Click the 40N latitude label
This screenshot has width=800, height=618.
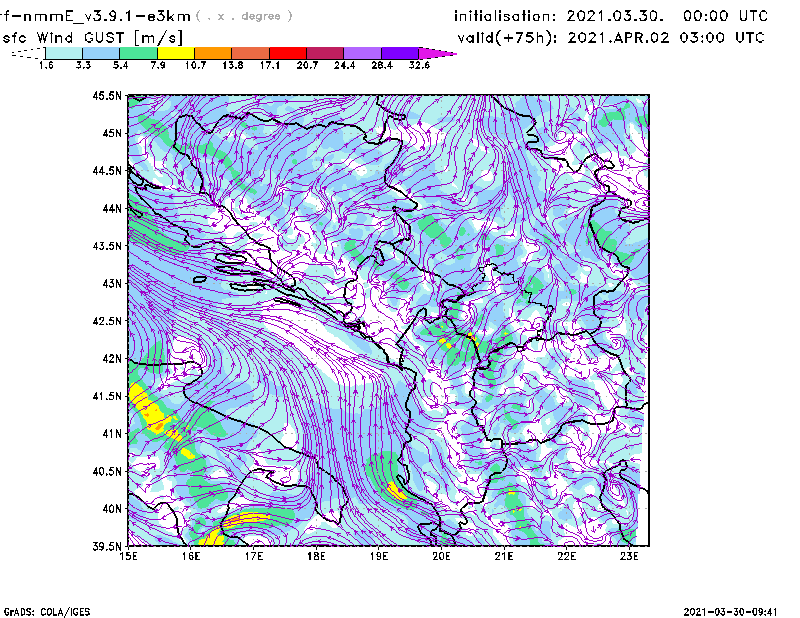(x=112, y=509)
